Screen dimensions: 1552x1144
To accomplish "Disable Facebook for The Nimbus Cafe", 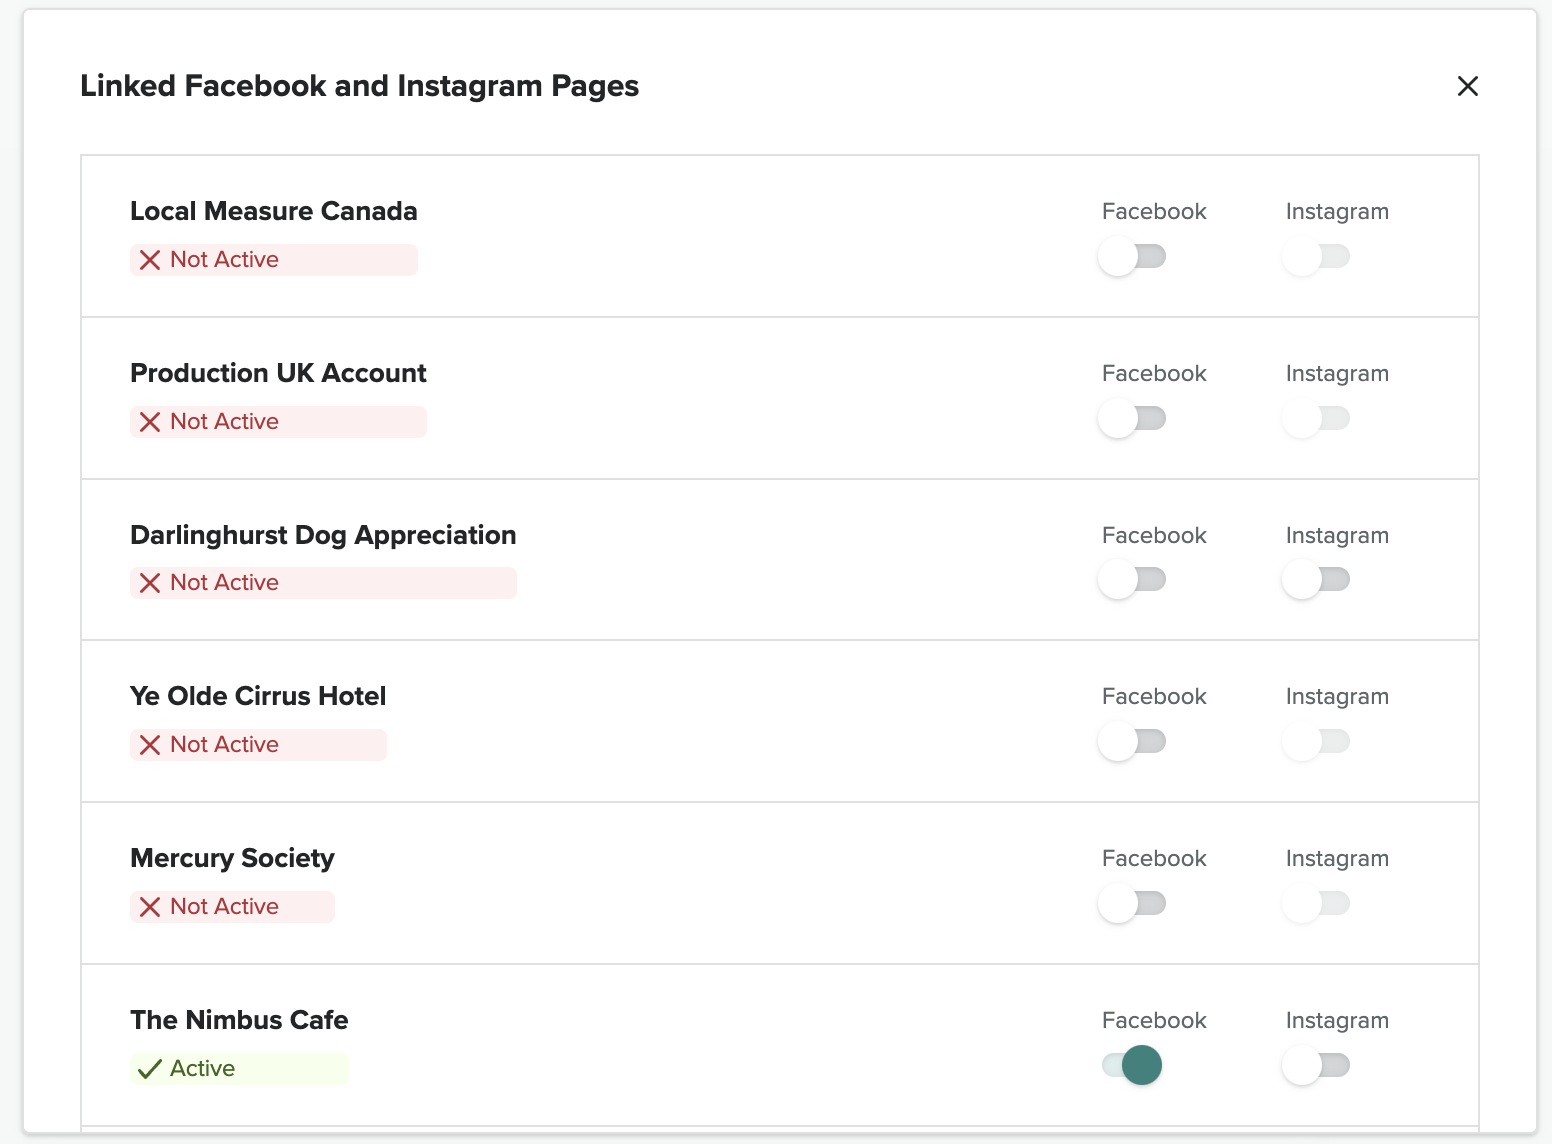I will click(x=1132, y=1065).
